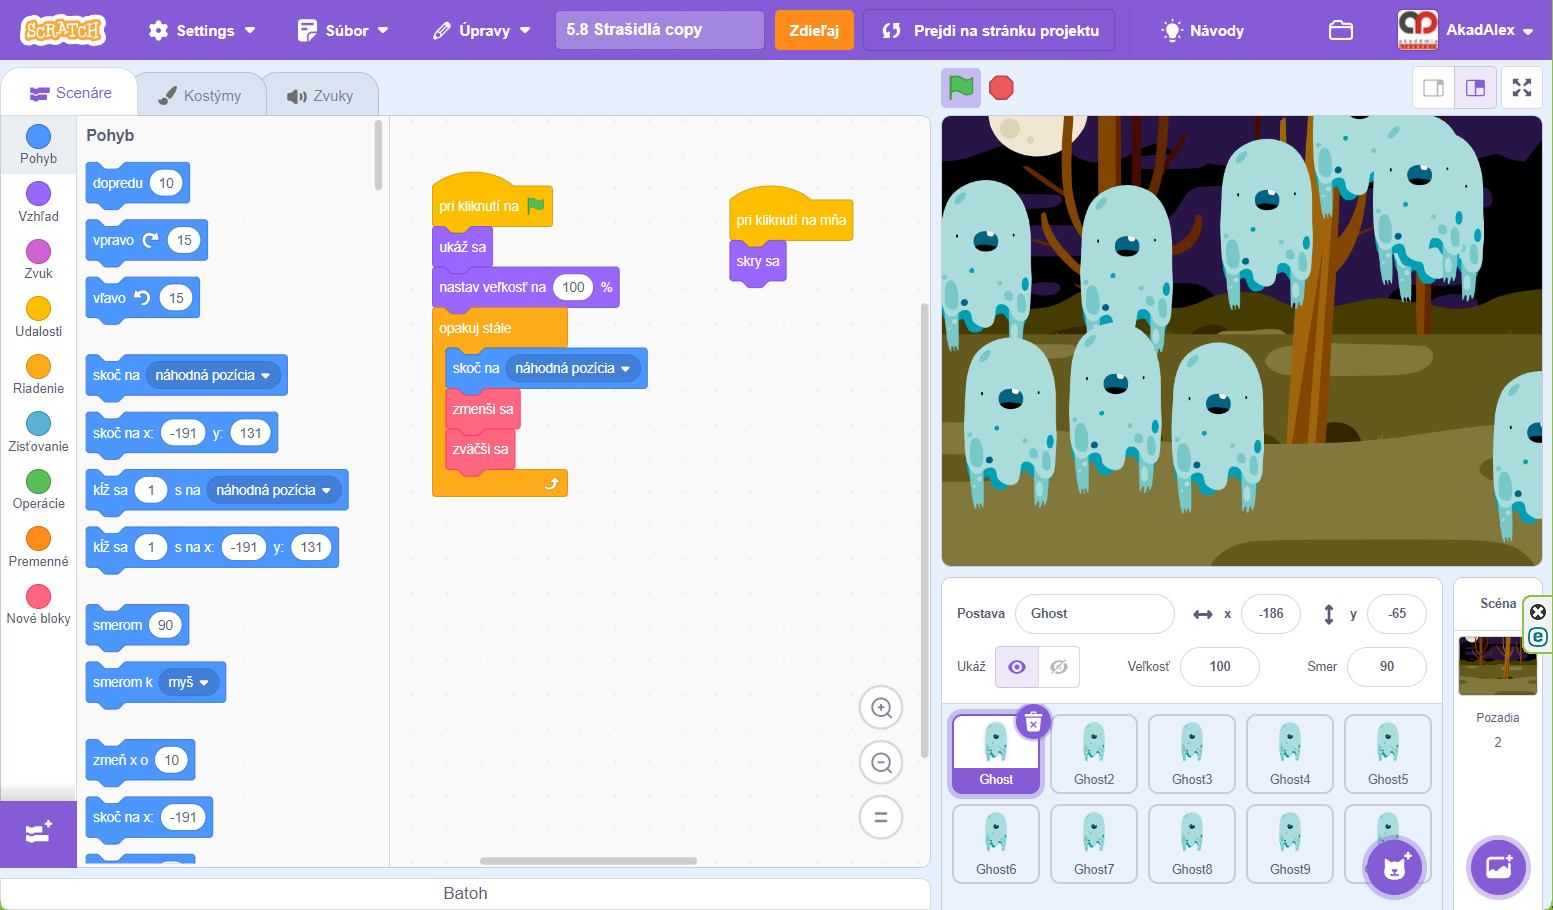Reset workspace zoom to default
Image resolution: width=1553 pixels, height=910 pixels.
(881, 817)
